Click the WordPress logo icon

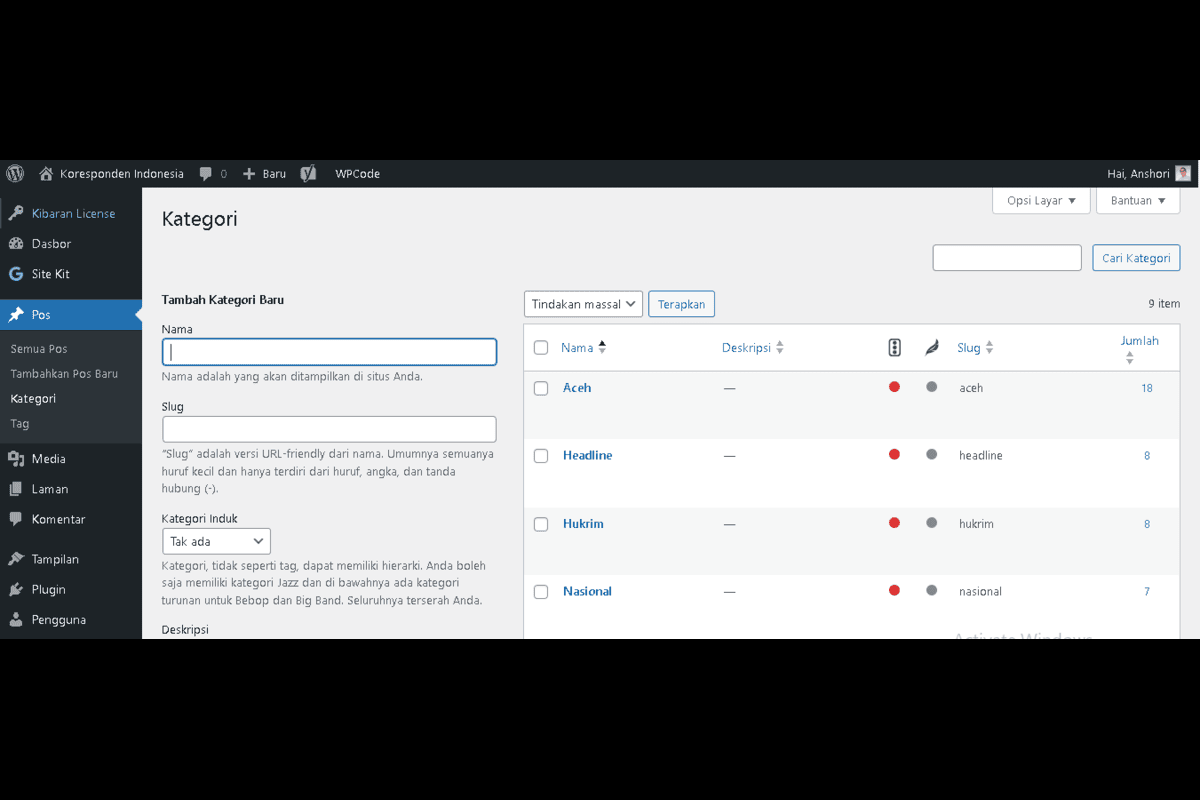pyautogui.click(x=15, y=173)
